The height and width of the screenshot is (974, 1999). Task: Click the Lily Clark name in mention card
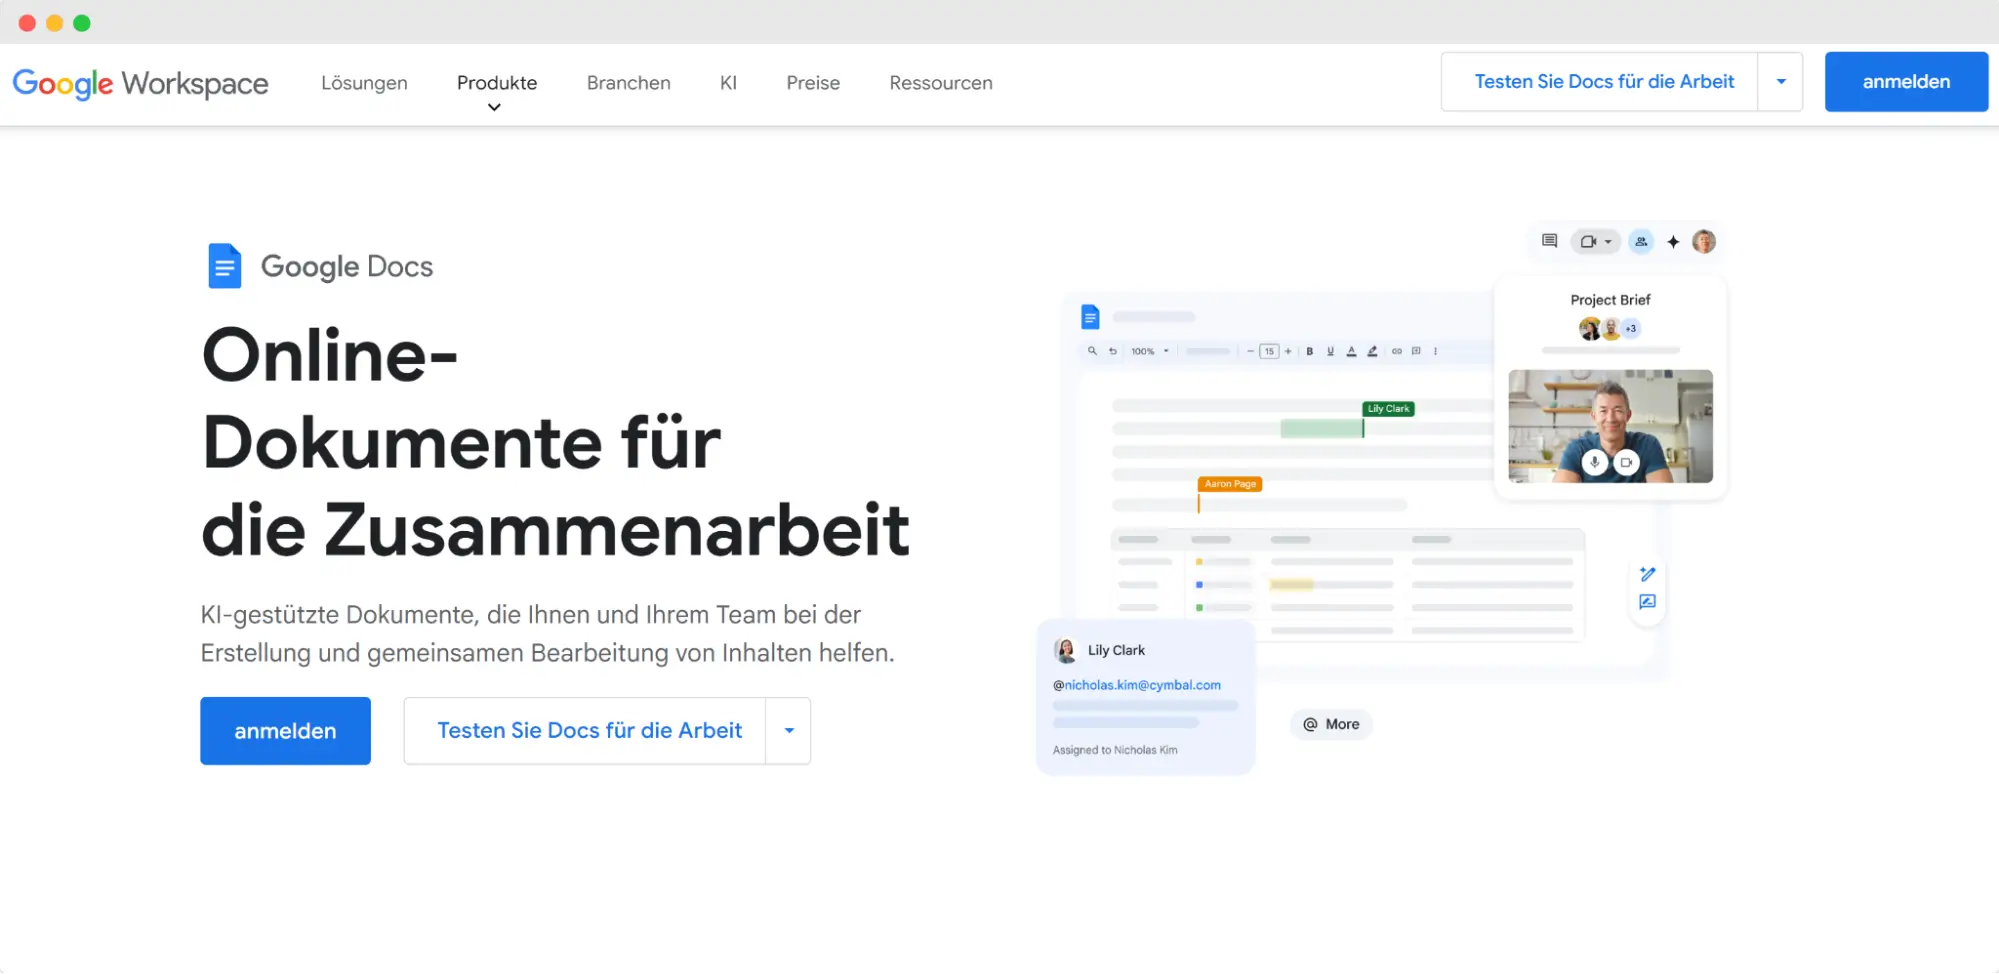1116,650
